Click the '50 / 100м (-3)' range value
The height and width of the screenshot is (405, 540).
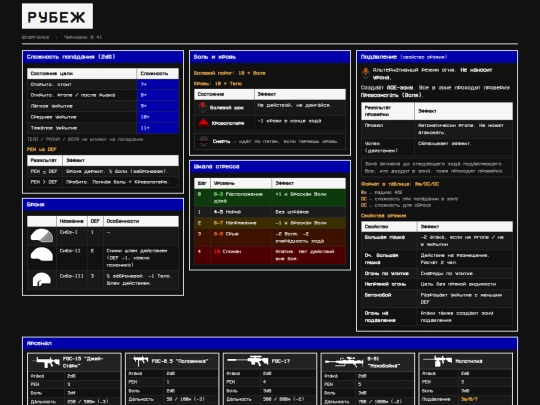[x=186, y=399]
